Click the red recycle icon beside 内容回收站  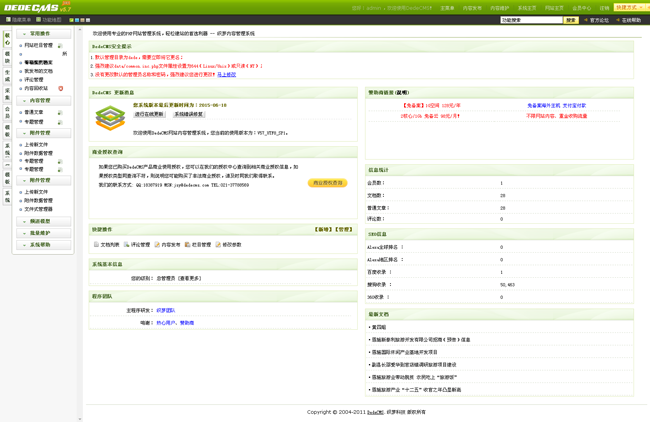61,88
